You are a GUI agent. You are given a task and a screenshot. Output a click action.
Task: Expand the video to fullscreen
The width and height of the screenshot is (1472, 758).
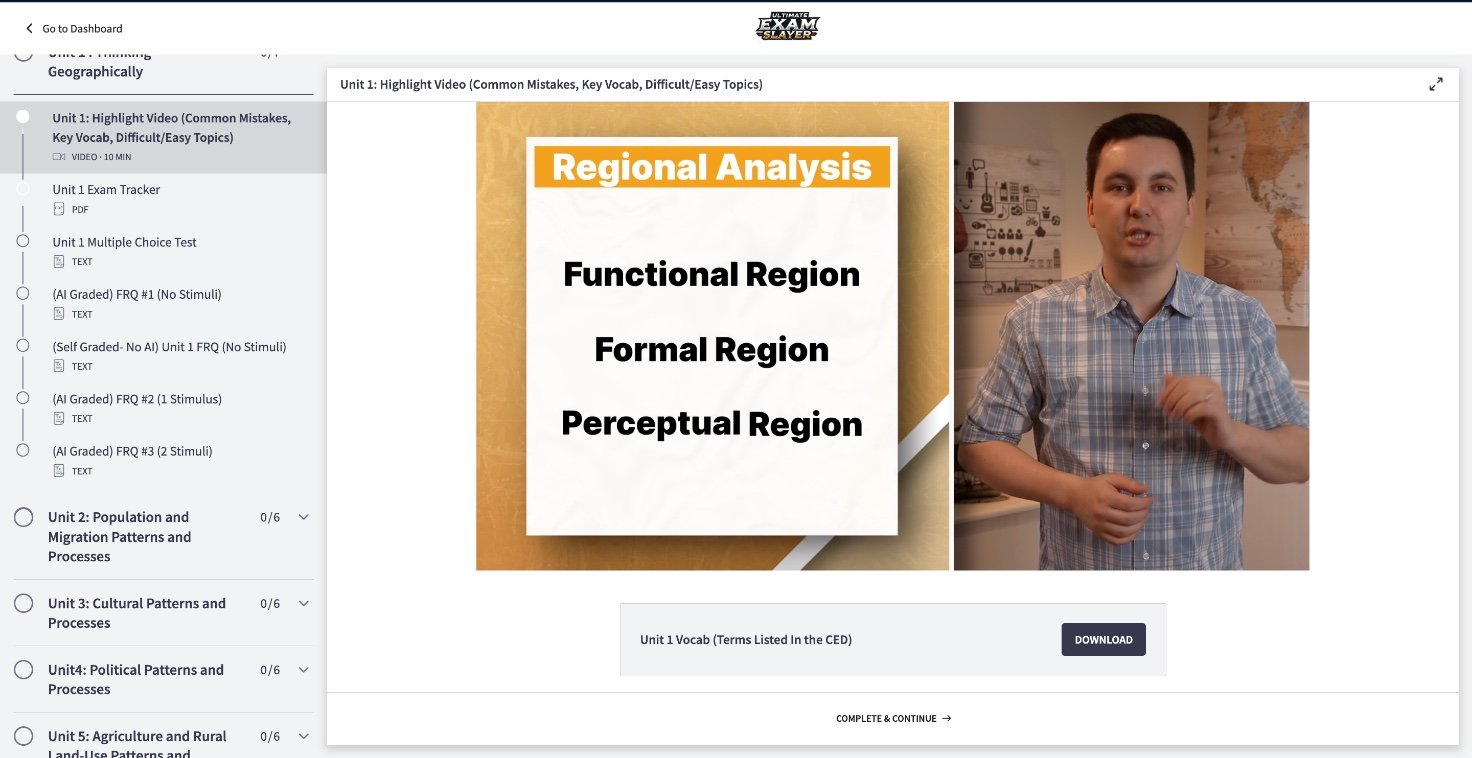click(1436, 84)
